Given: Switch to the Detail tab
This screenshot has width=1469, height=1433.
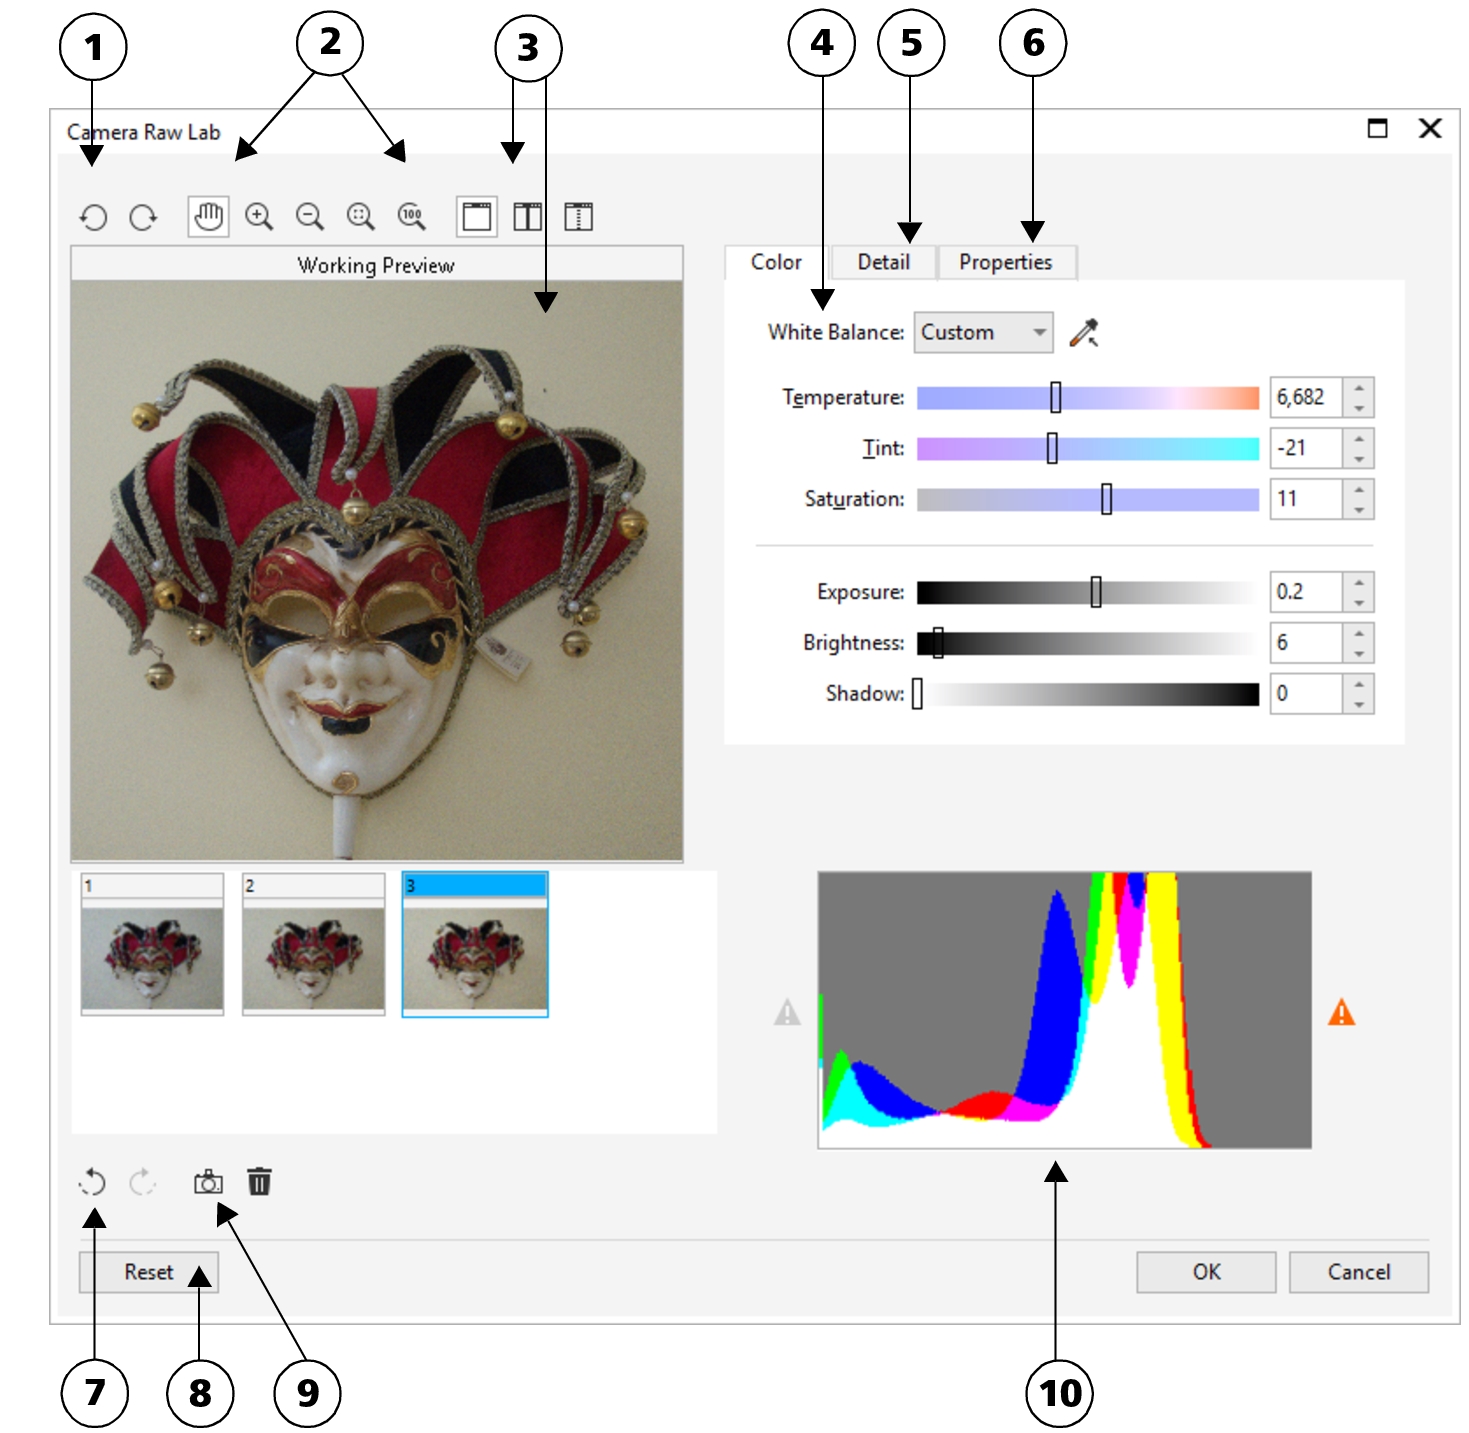Looking at the screenshot, I should 883,262.
